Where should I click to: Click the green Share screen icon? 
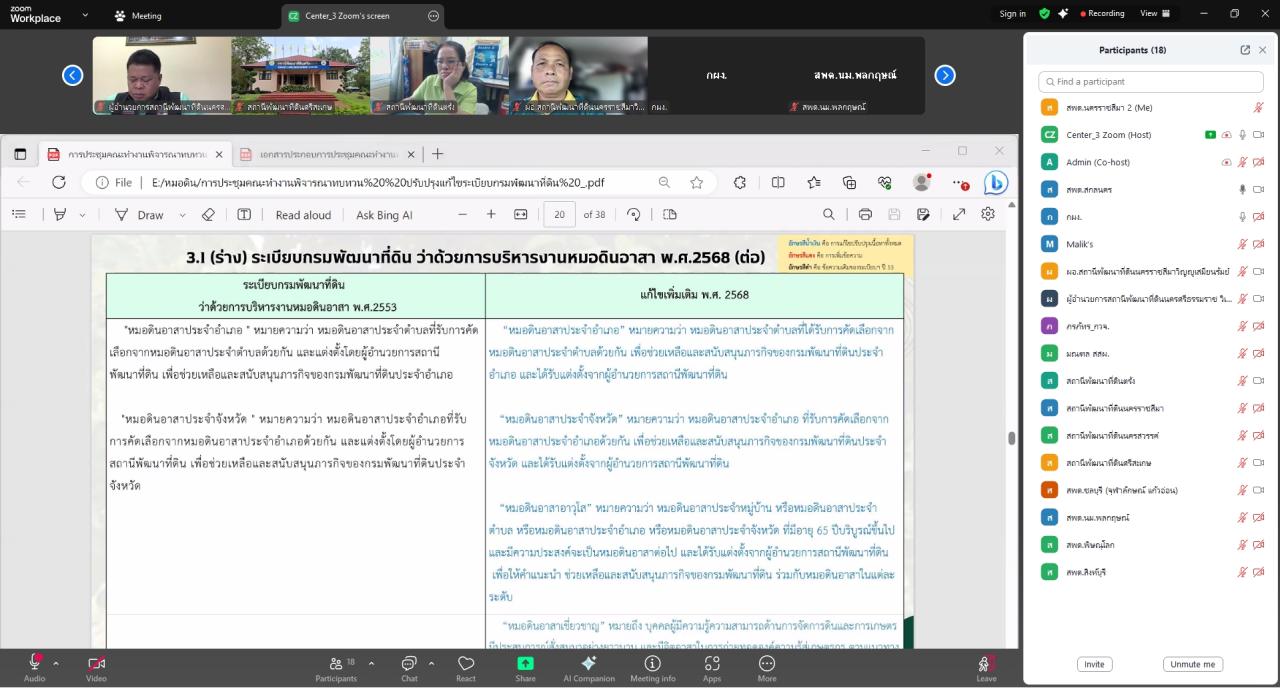click(525, 664)
